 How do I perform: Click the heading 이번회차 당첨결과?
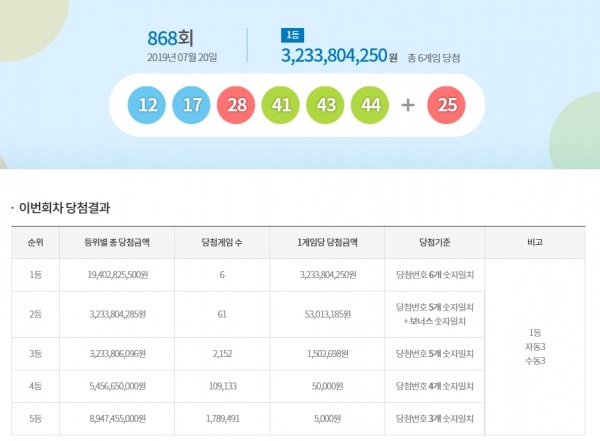[x=64, y=208]
